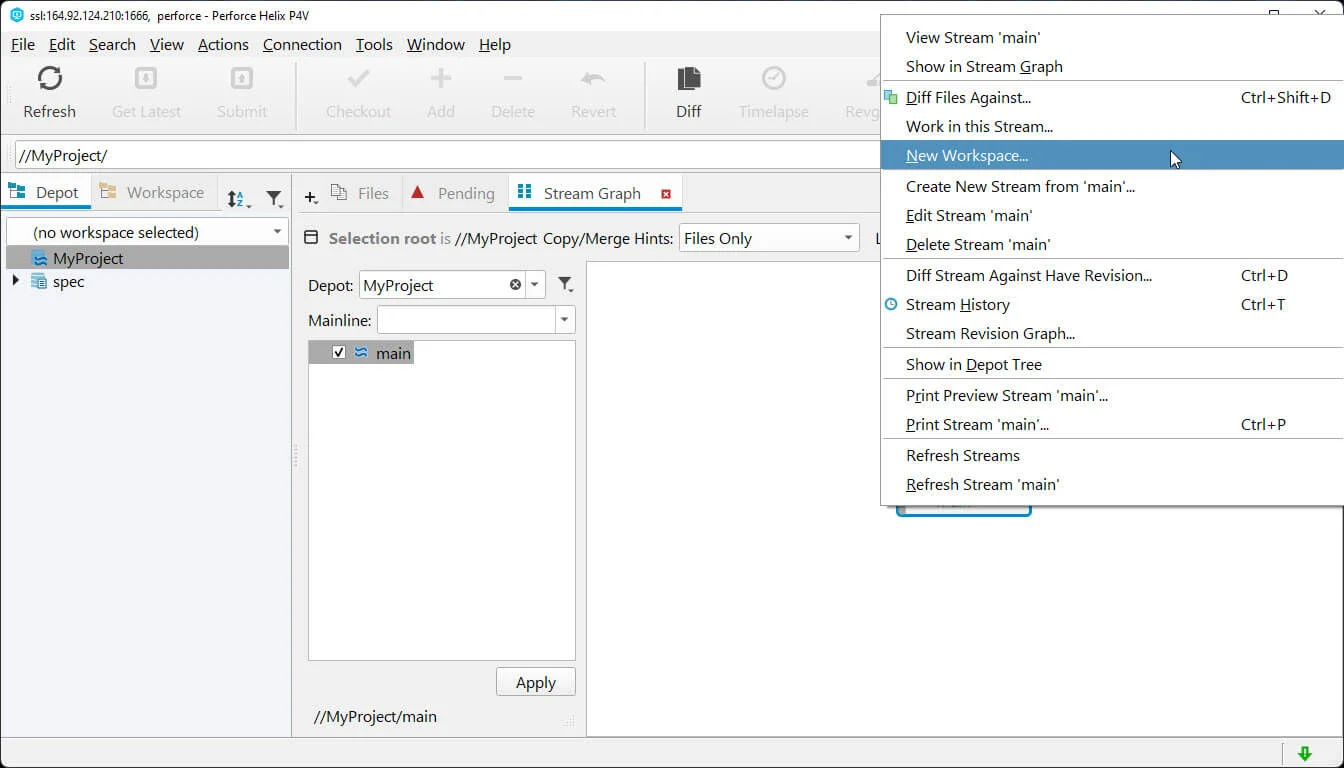Click the green arrow in status bar
The height and width of the screenshot is (768, 1344).
click(1304, 753)
